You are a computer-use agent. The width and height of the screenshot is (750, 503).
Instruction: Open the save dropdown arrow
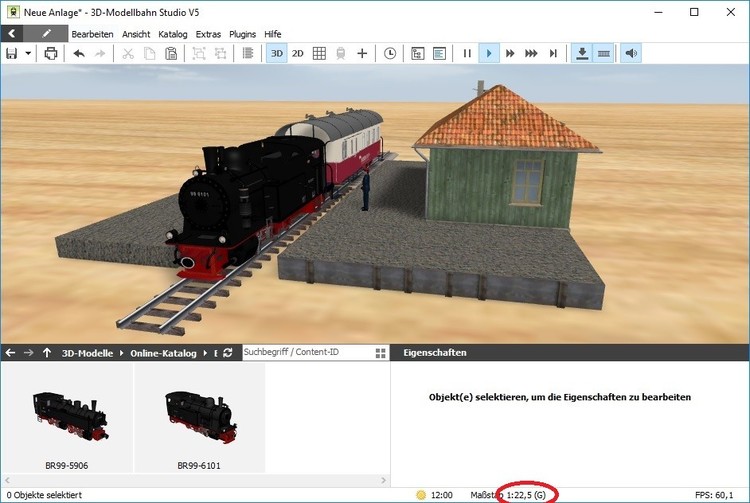tap(28, 53)
